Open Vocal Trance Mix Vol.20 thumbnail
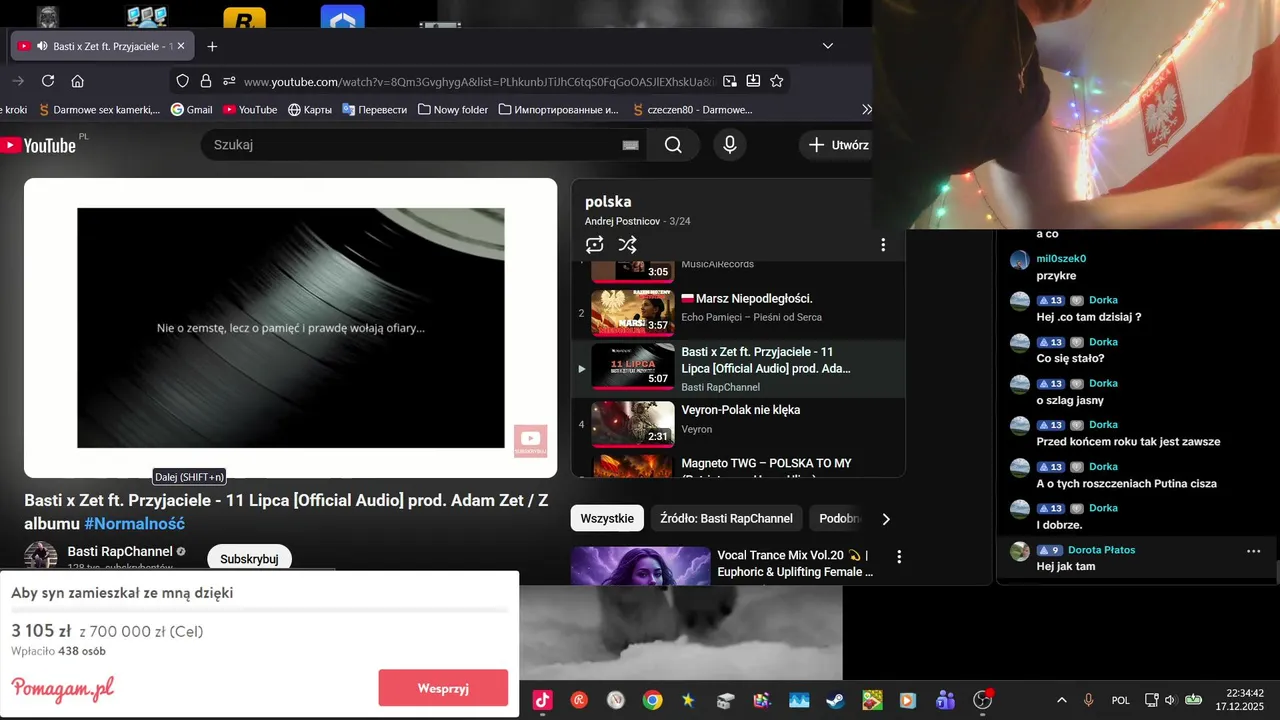The image size is (1280, 720). (640, 566)
